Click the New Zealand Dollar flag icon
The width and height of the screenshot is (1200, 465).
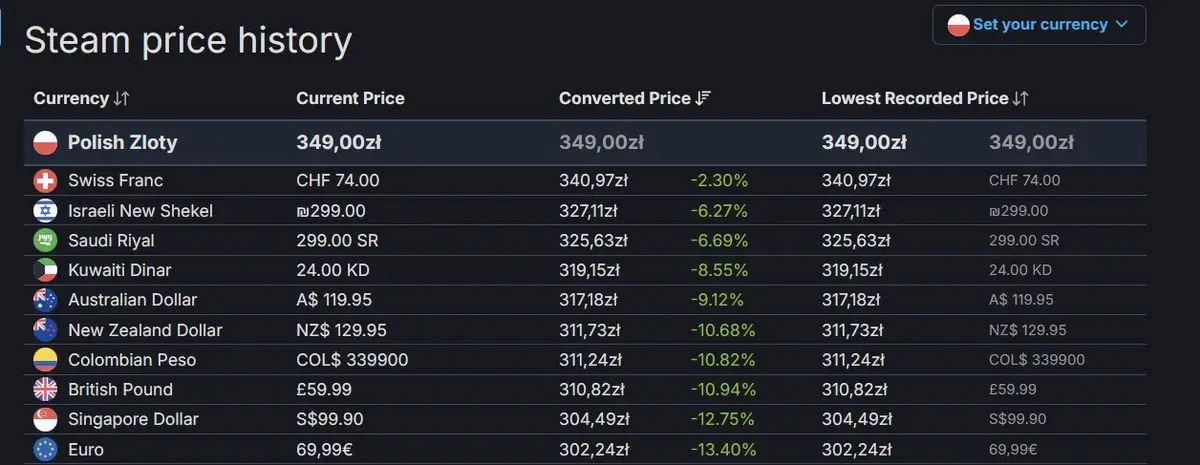[x=45, y=330]
